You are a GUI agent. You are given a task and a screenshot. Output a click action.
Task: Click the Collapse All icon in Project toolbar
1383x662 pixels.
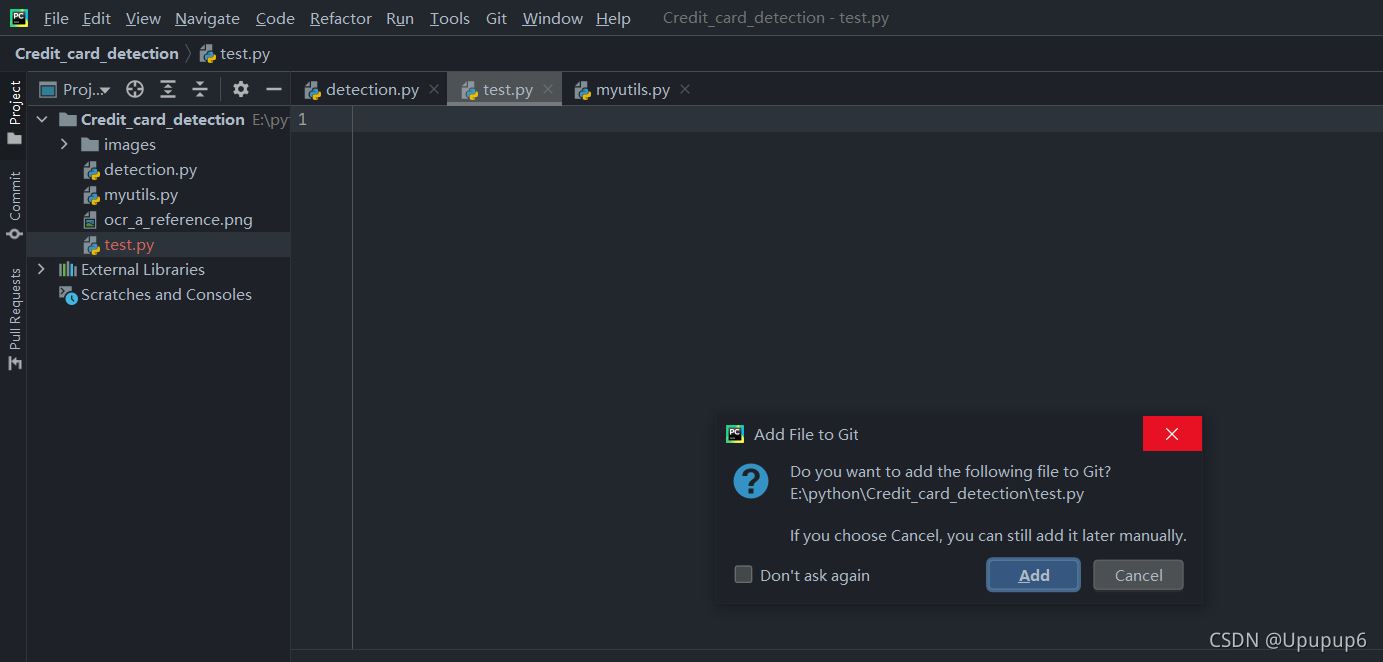click(200, 89)
